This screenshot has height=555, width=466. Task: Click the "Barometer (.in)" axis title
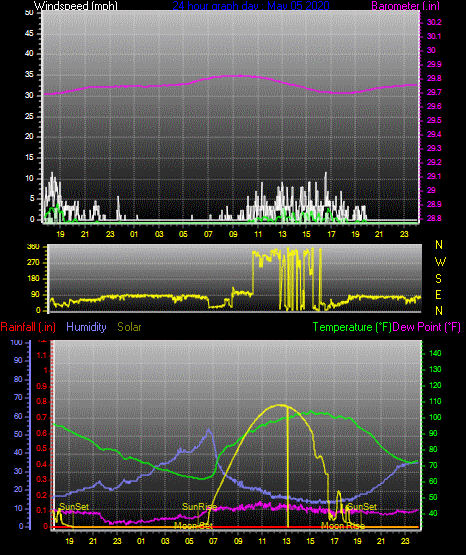pyautogui.click(x=405, y=6)
